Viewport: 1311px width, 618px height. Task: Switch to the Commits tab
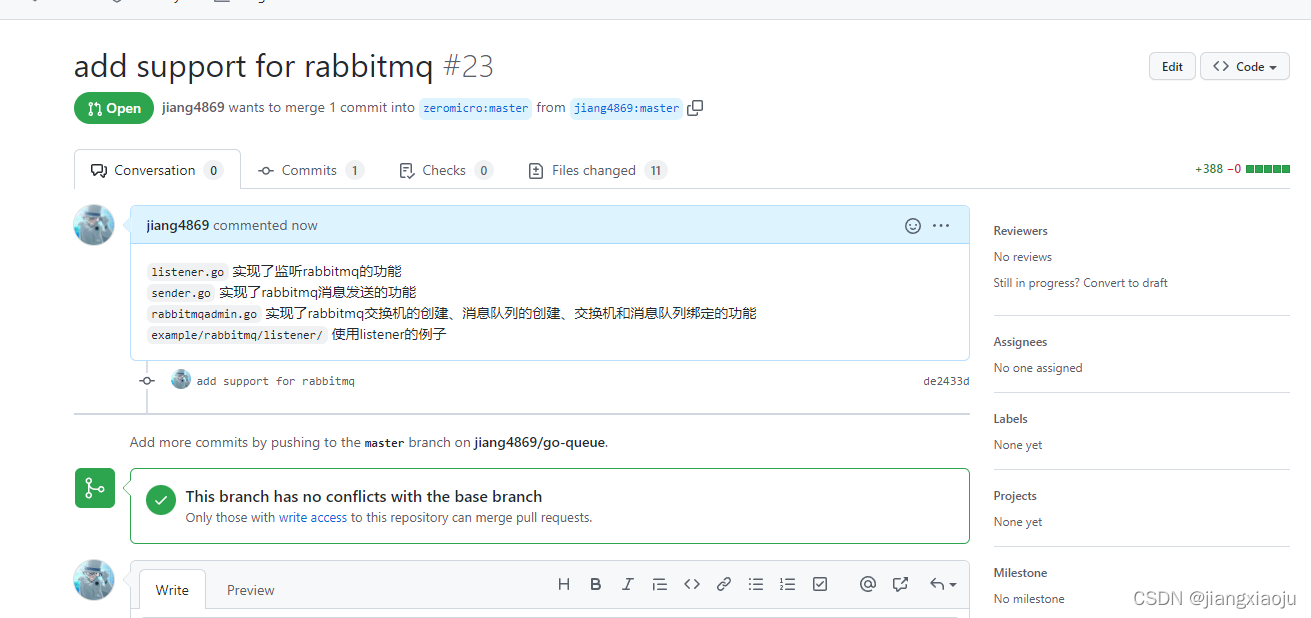pyautogui.click(x=311, y=170)
